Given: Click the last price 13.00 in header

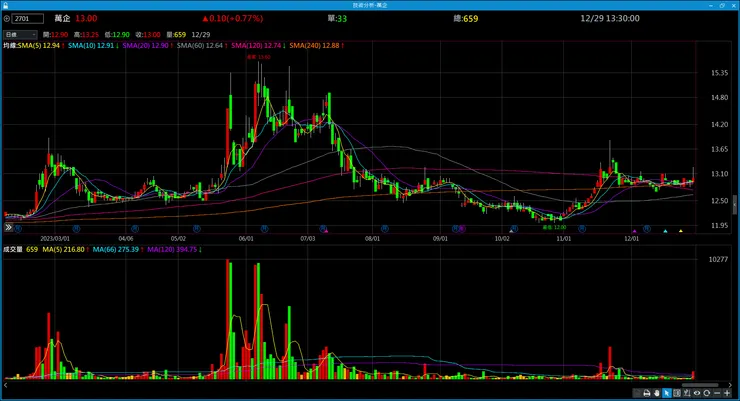Looking at the screenshot, I should [x=86, y=18].
